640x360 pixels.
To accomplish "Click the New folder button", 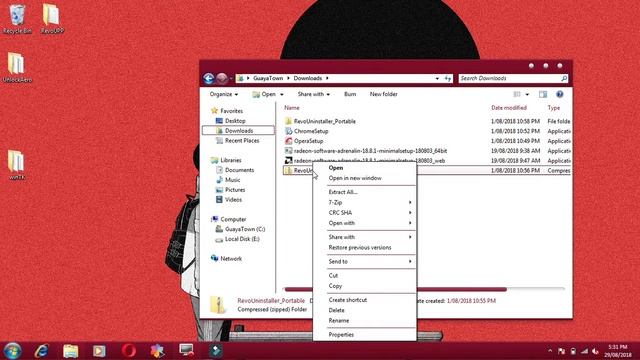I will (383, 94).
